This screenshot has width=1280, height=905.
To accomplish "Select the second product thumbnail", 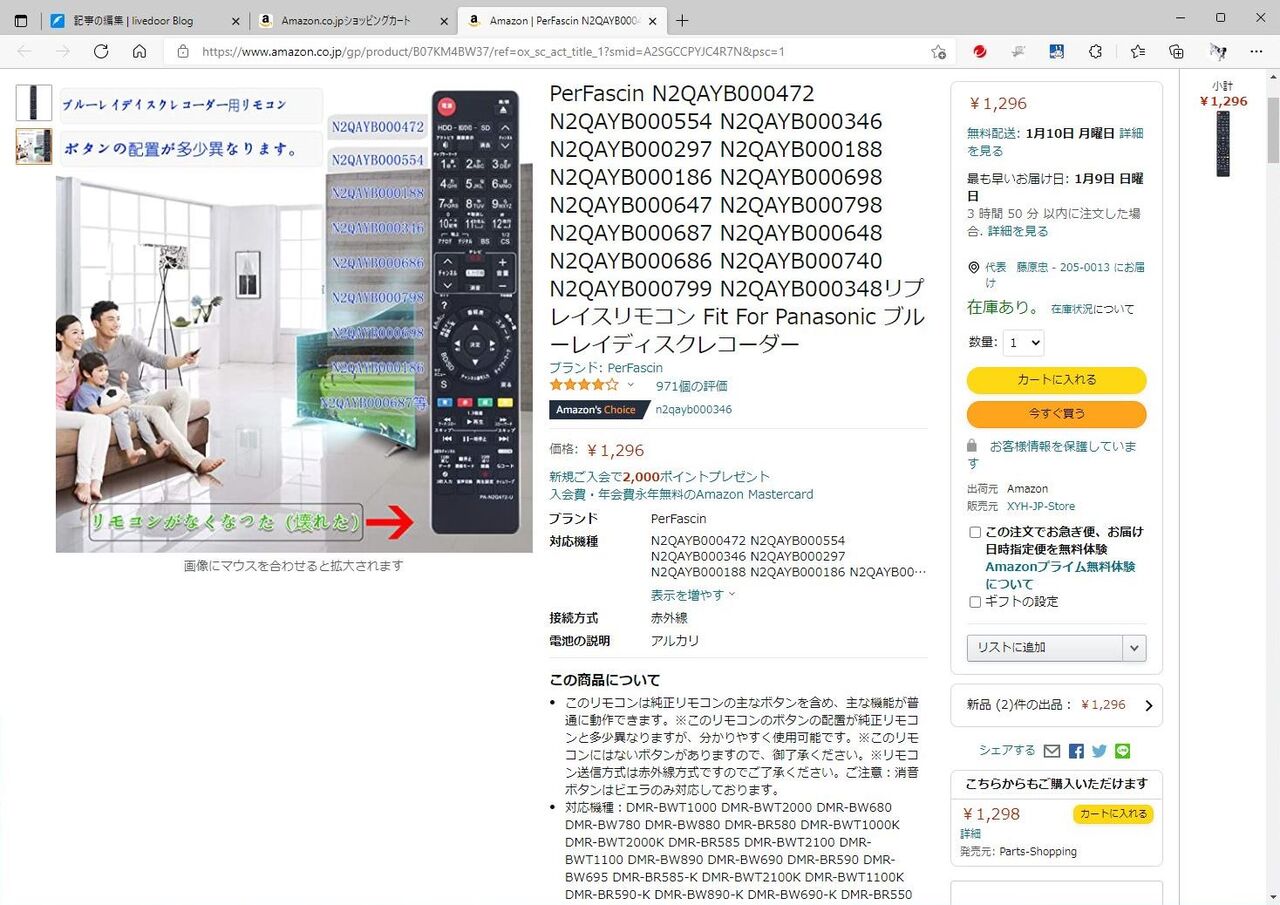I will click(34, 146).
